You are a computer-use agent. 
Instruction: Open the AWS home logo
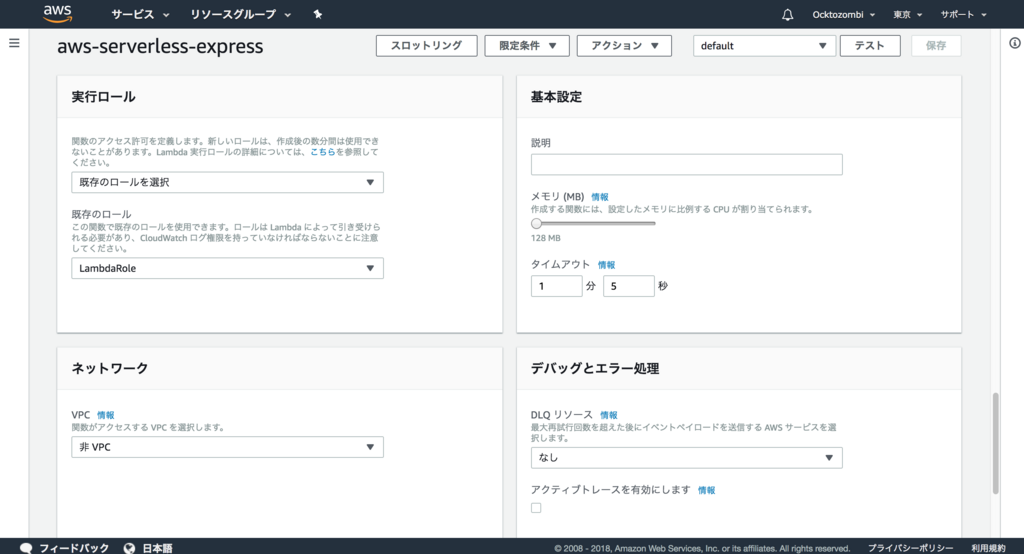[x=57, y=14]
